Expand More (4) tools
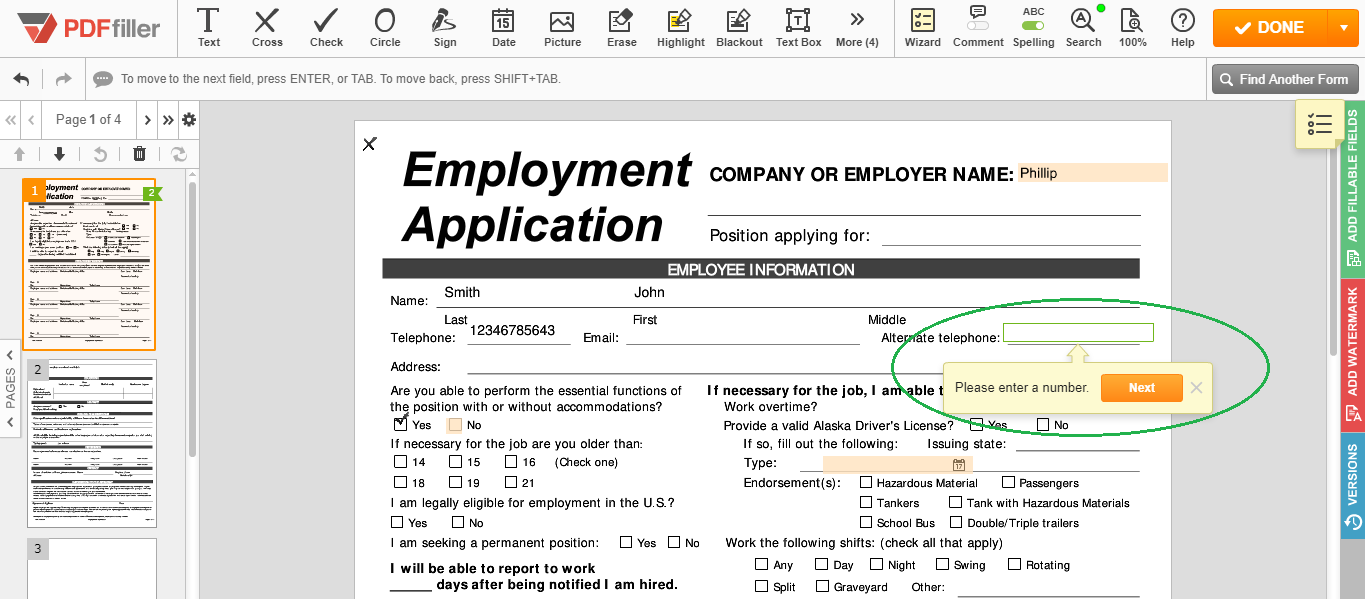This screenshot has width=1365, height=599. (857, 28)
